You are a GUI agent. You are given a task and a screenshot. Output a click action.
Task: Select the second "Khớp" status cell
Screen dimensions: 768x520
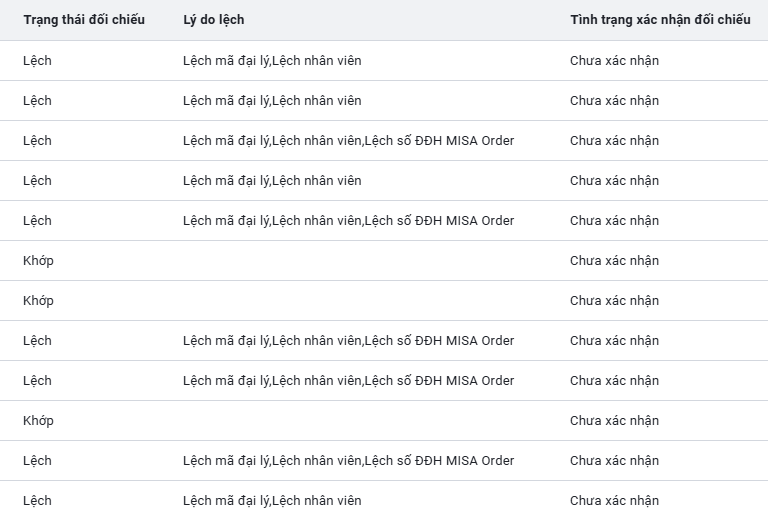(38, 300)
